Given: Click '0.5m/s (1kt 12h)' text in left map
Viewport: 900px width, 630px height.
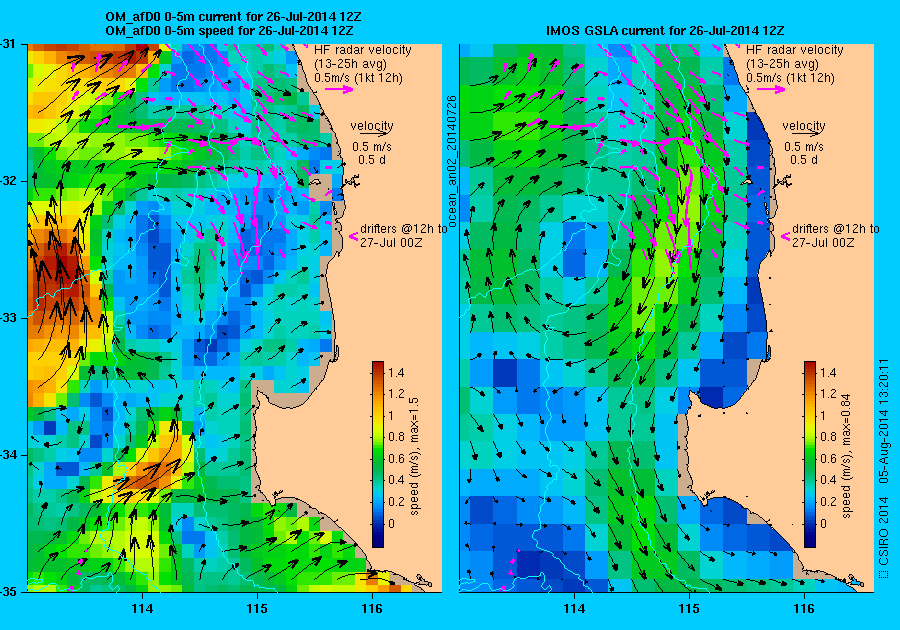Looking at the screenshot, I should coord(358,78).
